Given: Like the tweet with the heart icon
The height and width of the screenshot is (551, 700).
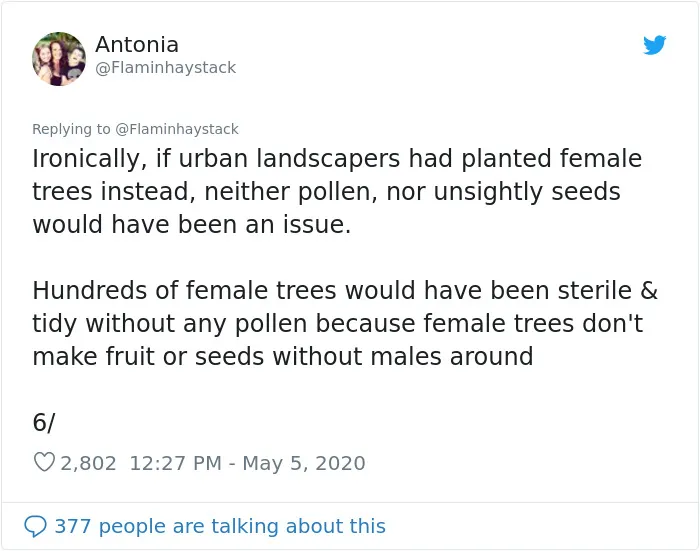Looking at the screenshot, I should (x=44, y=462).
